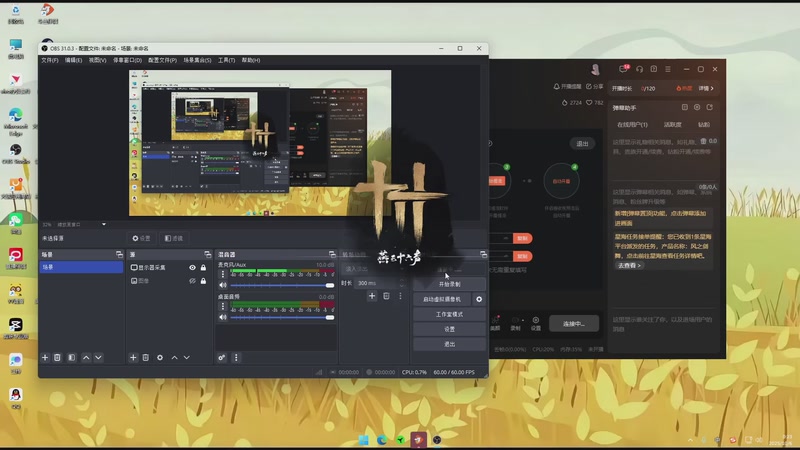Image resolution: width=800 pixels, height=450 pixels.
Task: Open 停靠窗口(D) menu in OBS
Action: 127,60
